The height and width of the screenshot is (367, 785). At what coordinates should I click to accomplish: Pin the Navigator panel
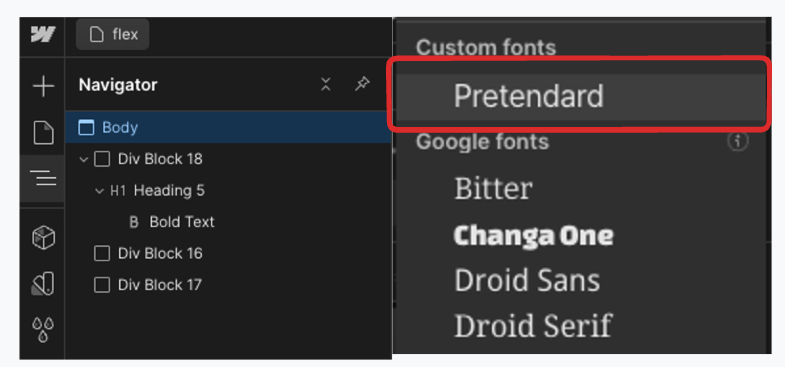point(362,84)
